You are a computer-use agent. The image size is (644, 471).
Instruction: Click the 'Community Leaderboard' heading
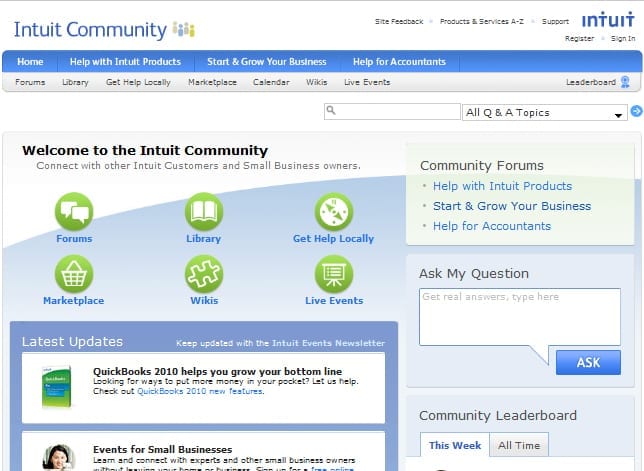[498, 415]
